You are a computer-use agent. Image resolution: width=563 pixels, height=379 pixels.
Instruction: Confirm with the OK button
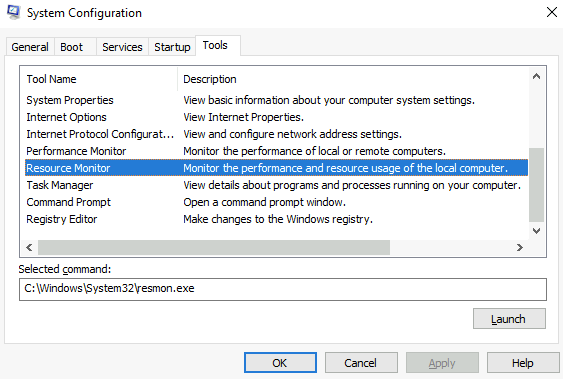point(280,363)
